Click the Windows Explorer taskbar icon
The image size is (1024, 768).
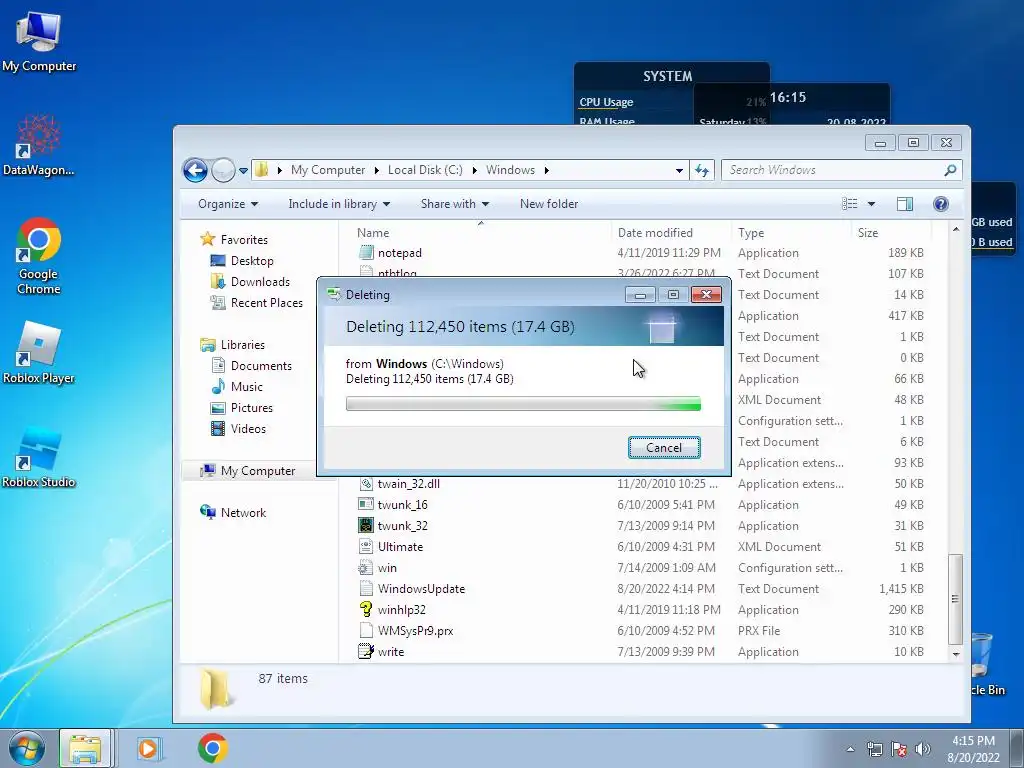pos(86,748)
